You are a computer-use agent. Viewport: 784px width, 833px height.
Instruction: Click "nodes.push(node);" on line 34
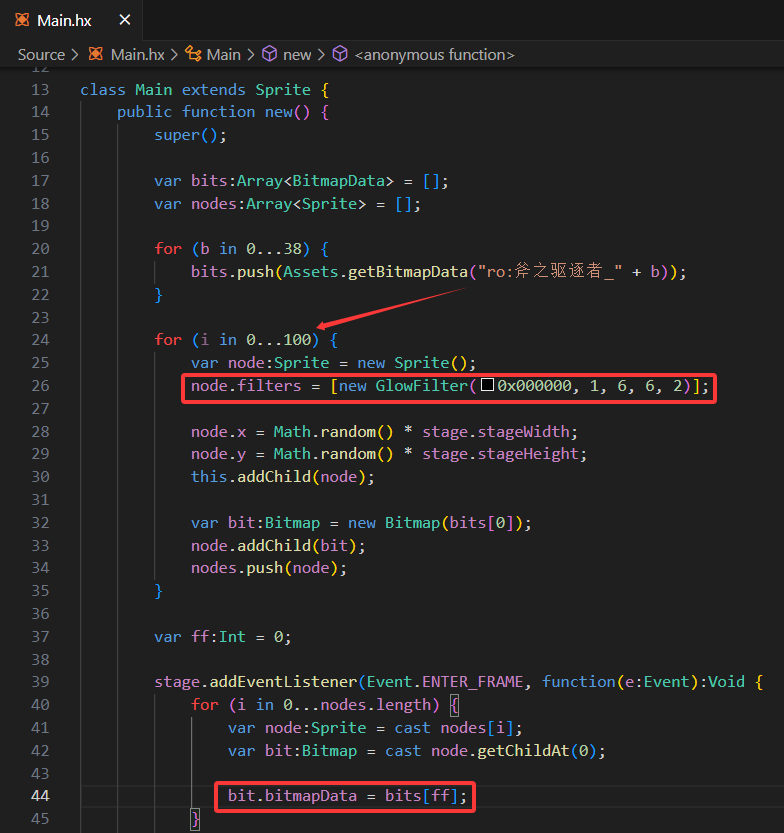(269, 568)
